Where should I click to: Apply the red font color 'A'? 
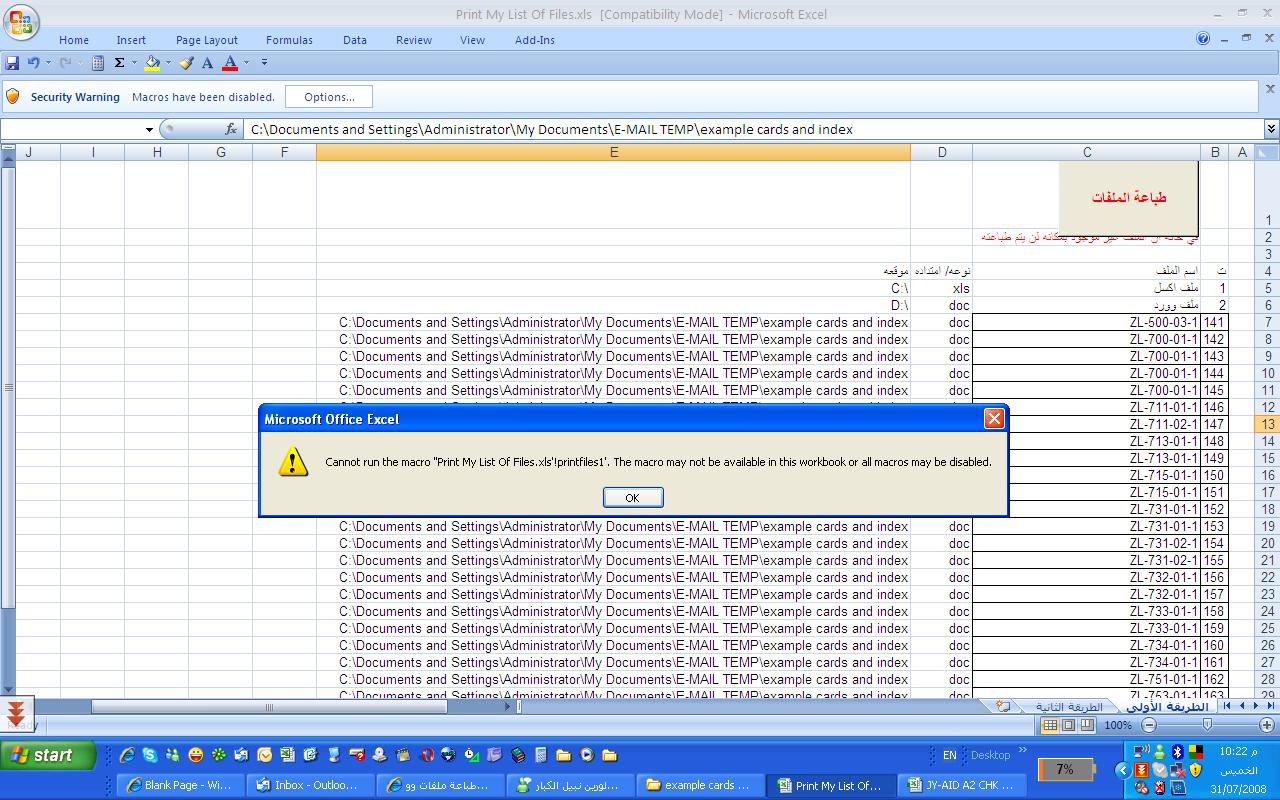point(230,63)
